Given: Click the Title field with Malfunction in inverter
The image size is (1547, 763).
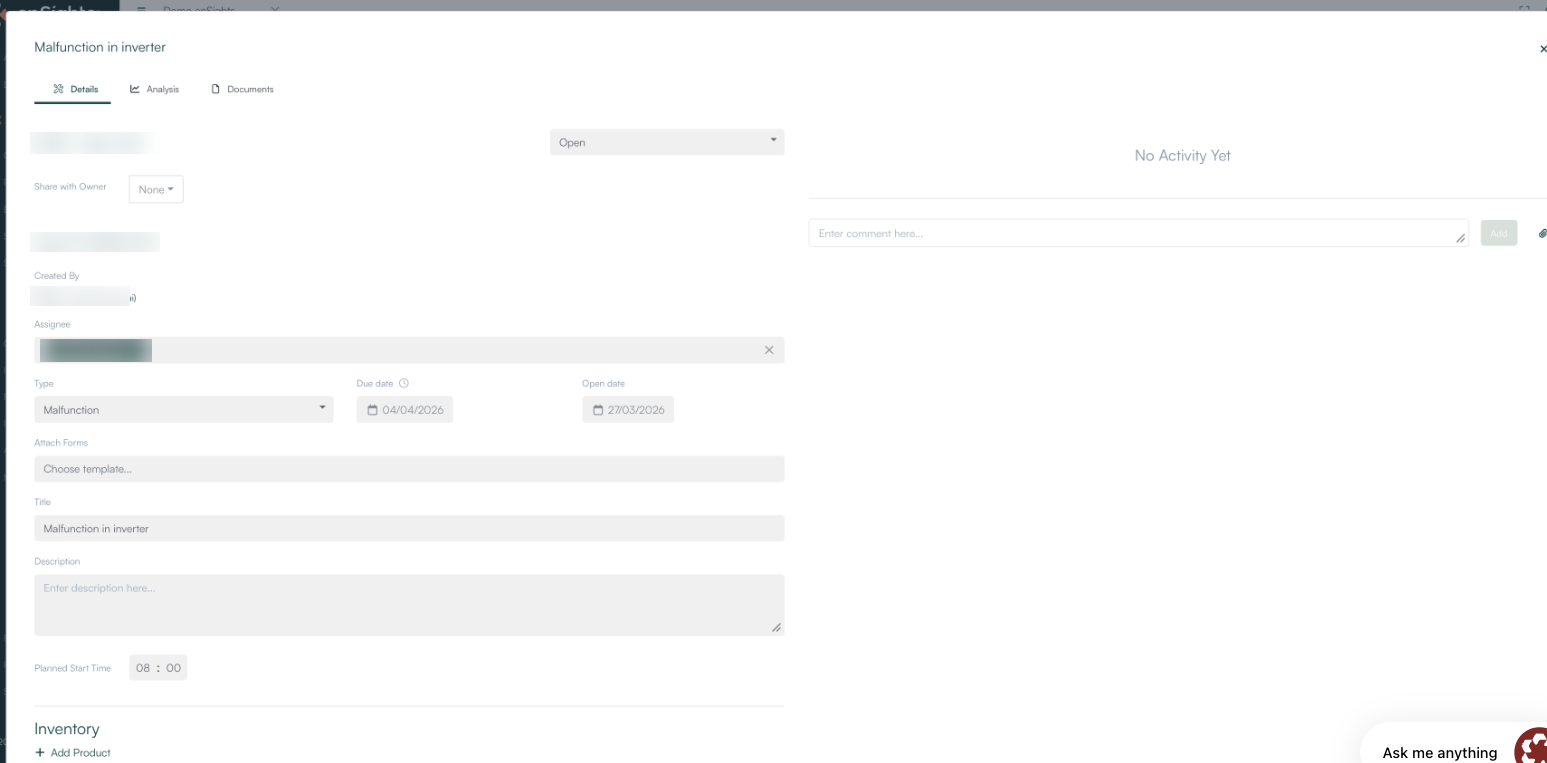Looking at the screenshot, I should pyautogui.click(x=410, y=528).
